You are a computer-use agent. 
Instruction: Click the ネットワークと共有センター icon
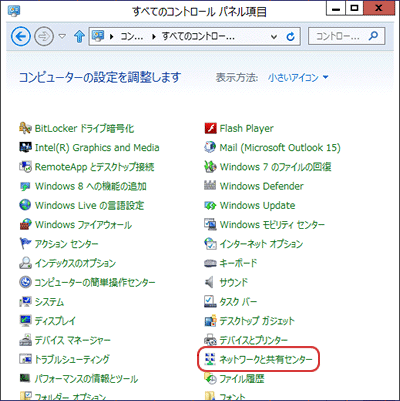210,359
